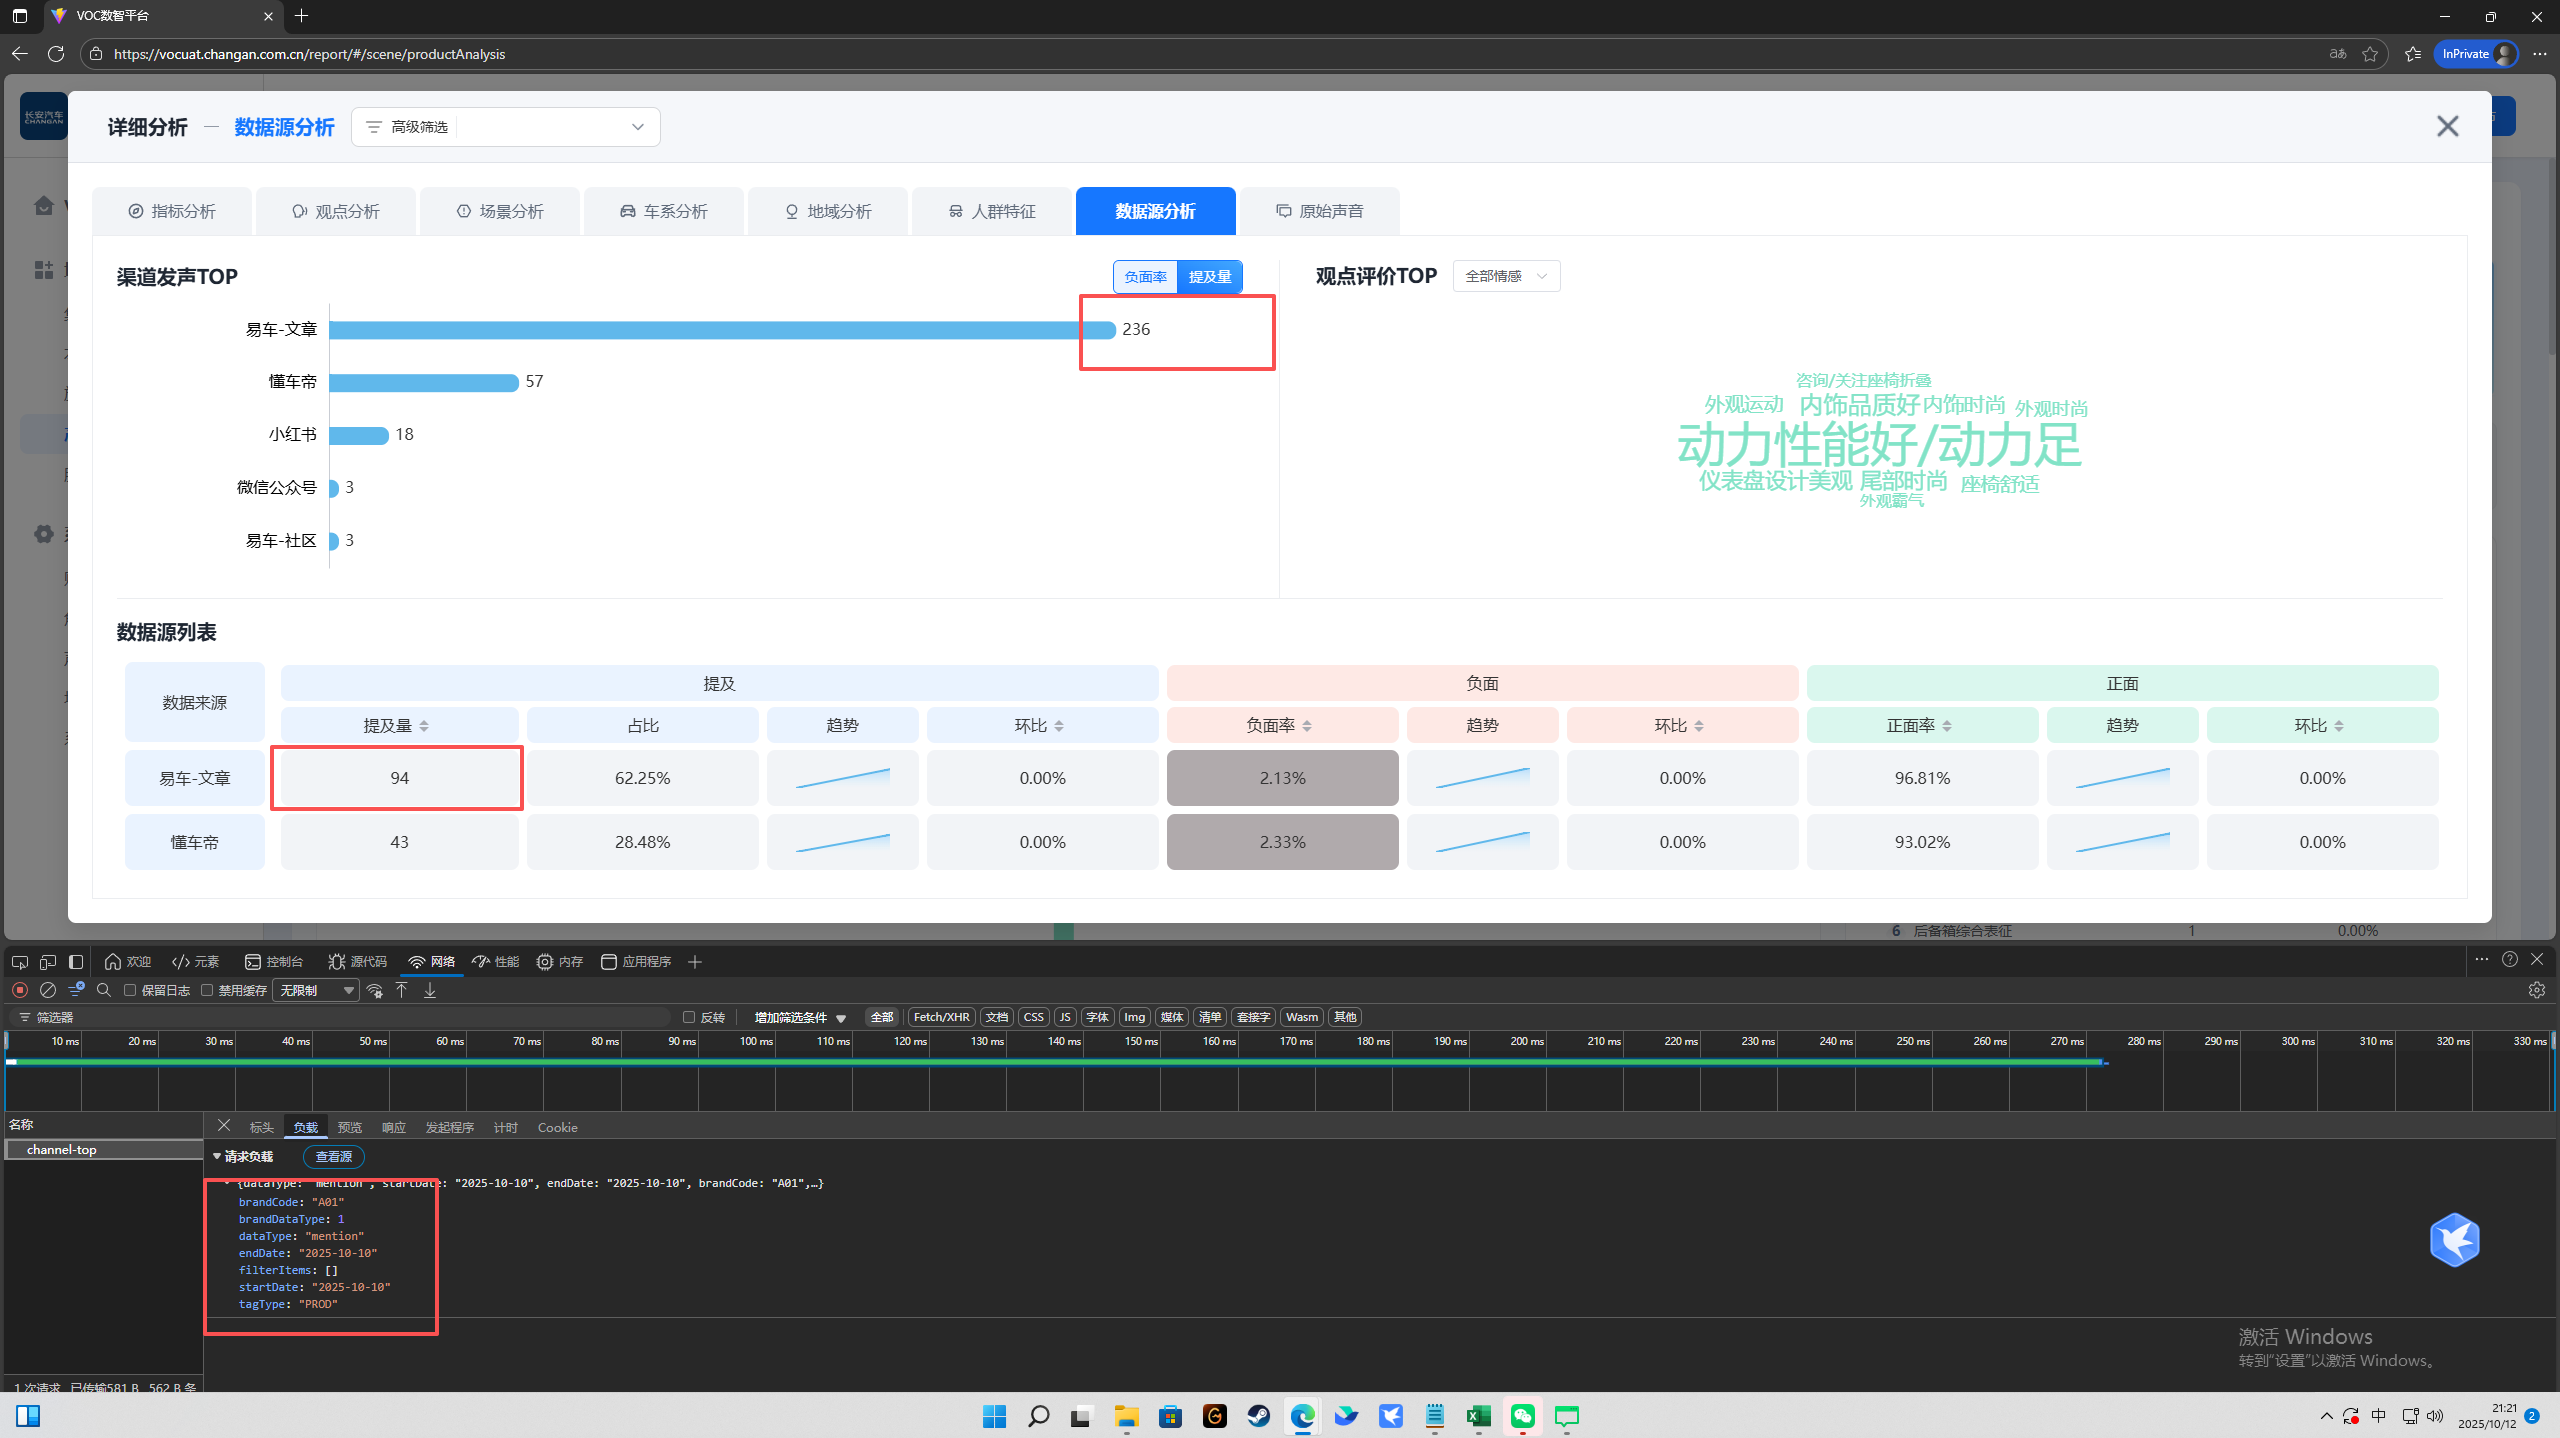Enable the 保留日志 checkbox
Screen dimensions: 2560x1438
[130, 990]
